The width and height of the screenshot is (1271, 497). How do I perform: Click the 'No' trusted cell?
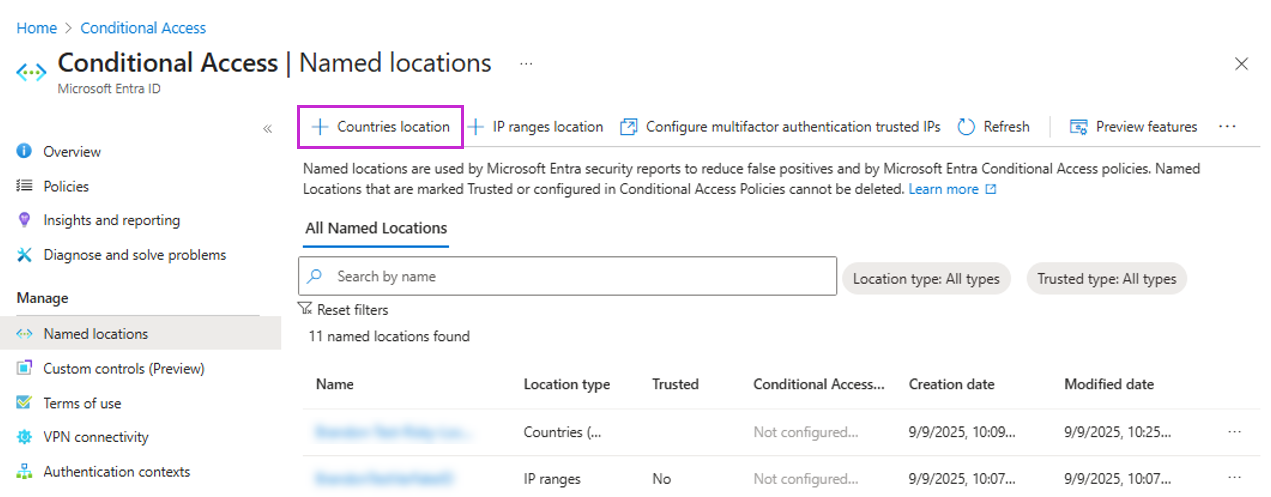pyautogui.click(x=661, y=479)
